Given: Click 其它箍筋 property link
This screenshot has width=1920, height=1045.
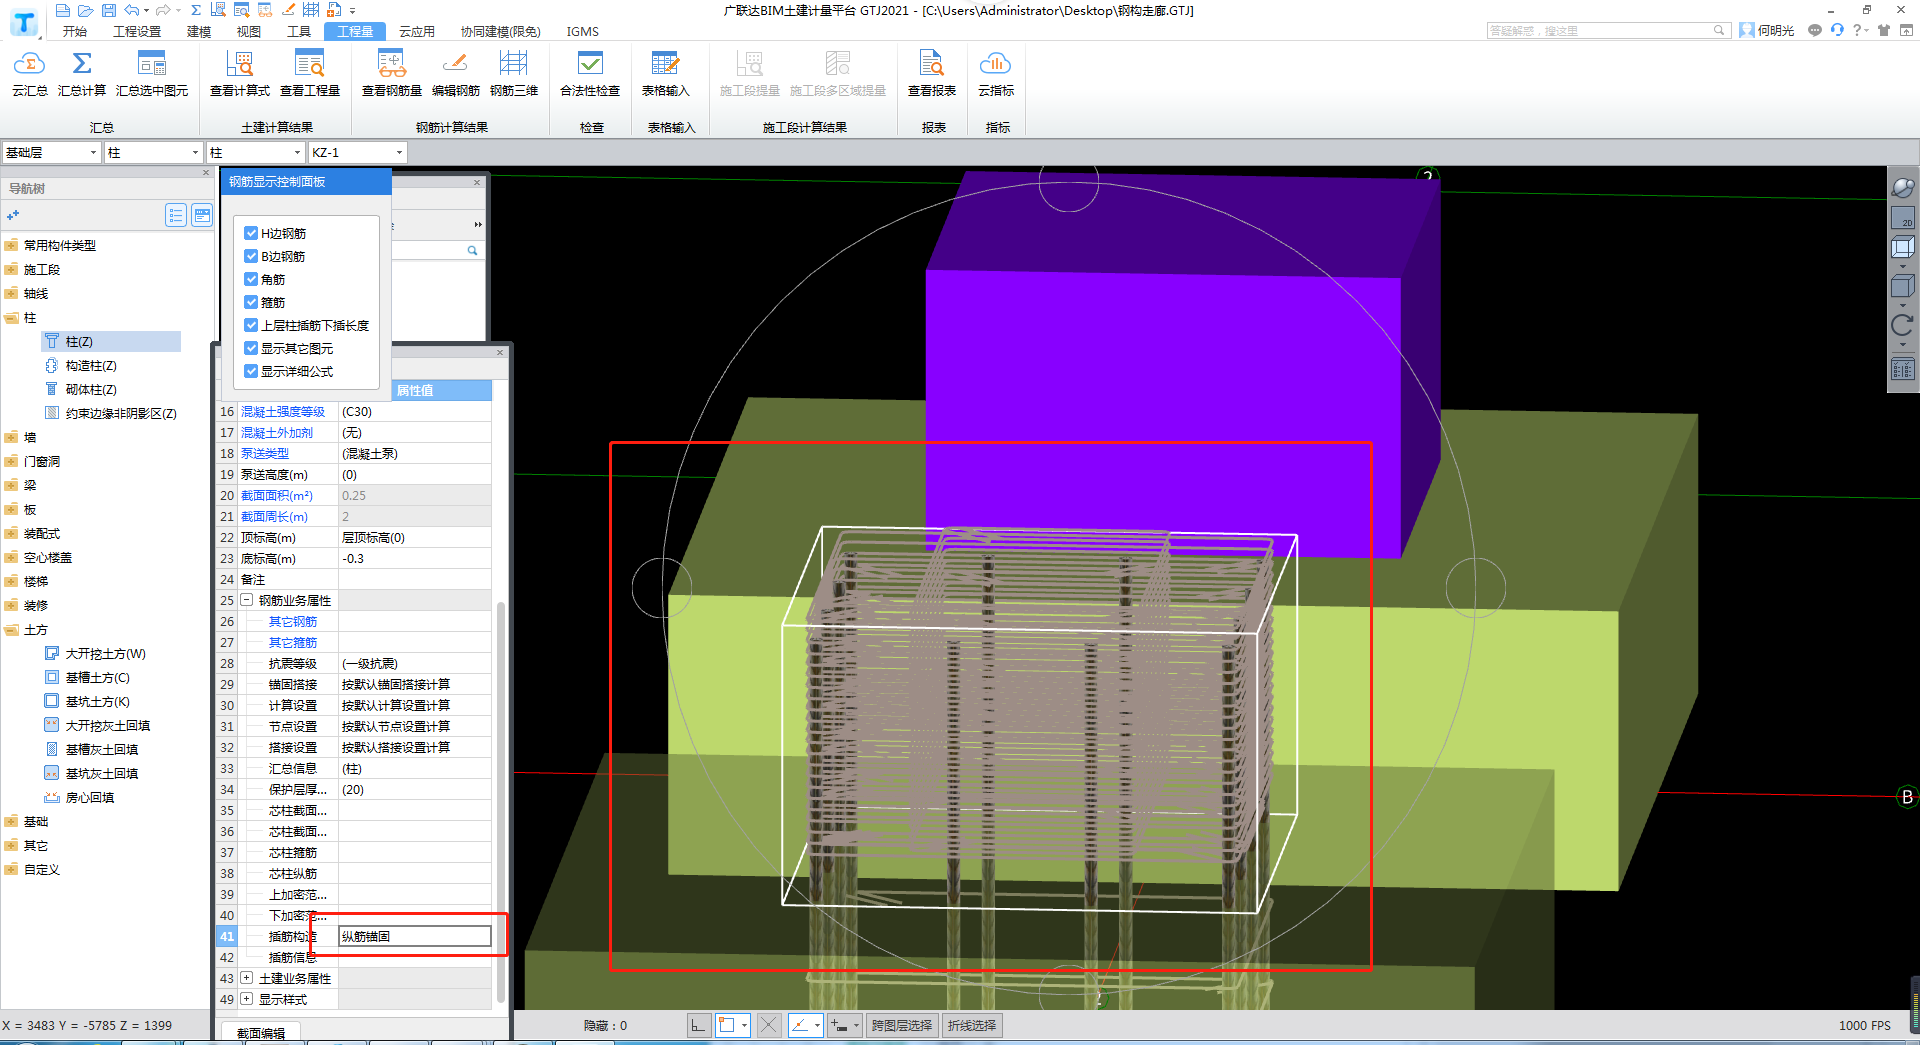Looking at the screenshot, I should point(293,643).
